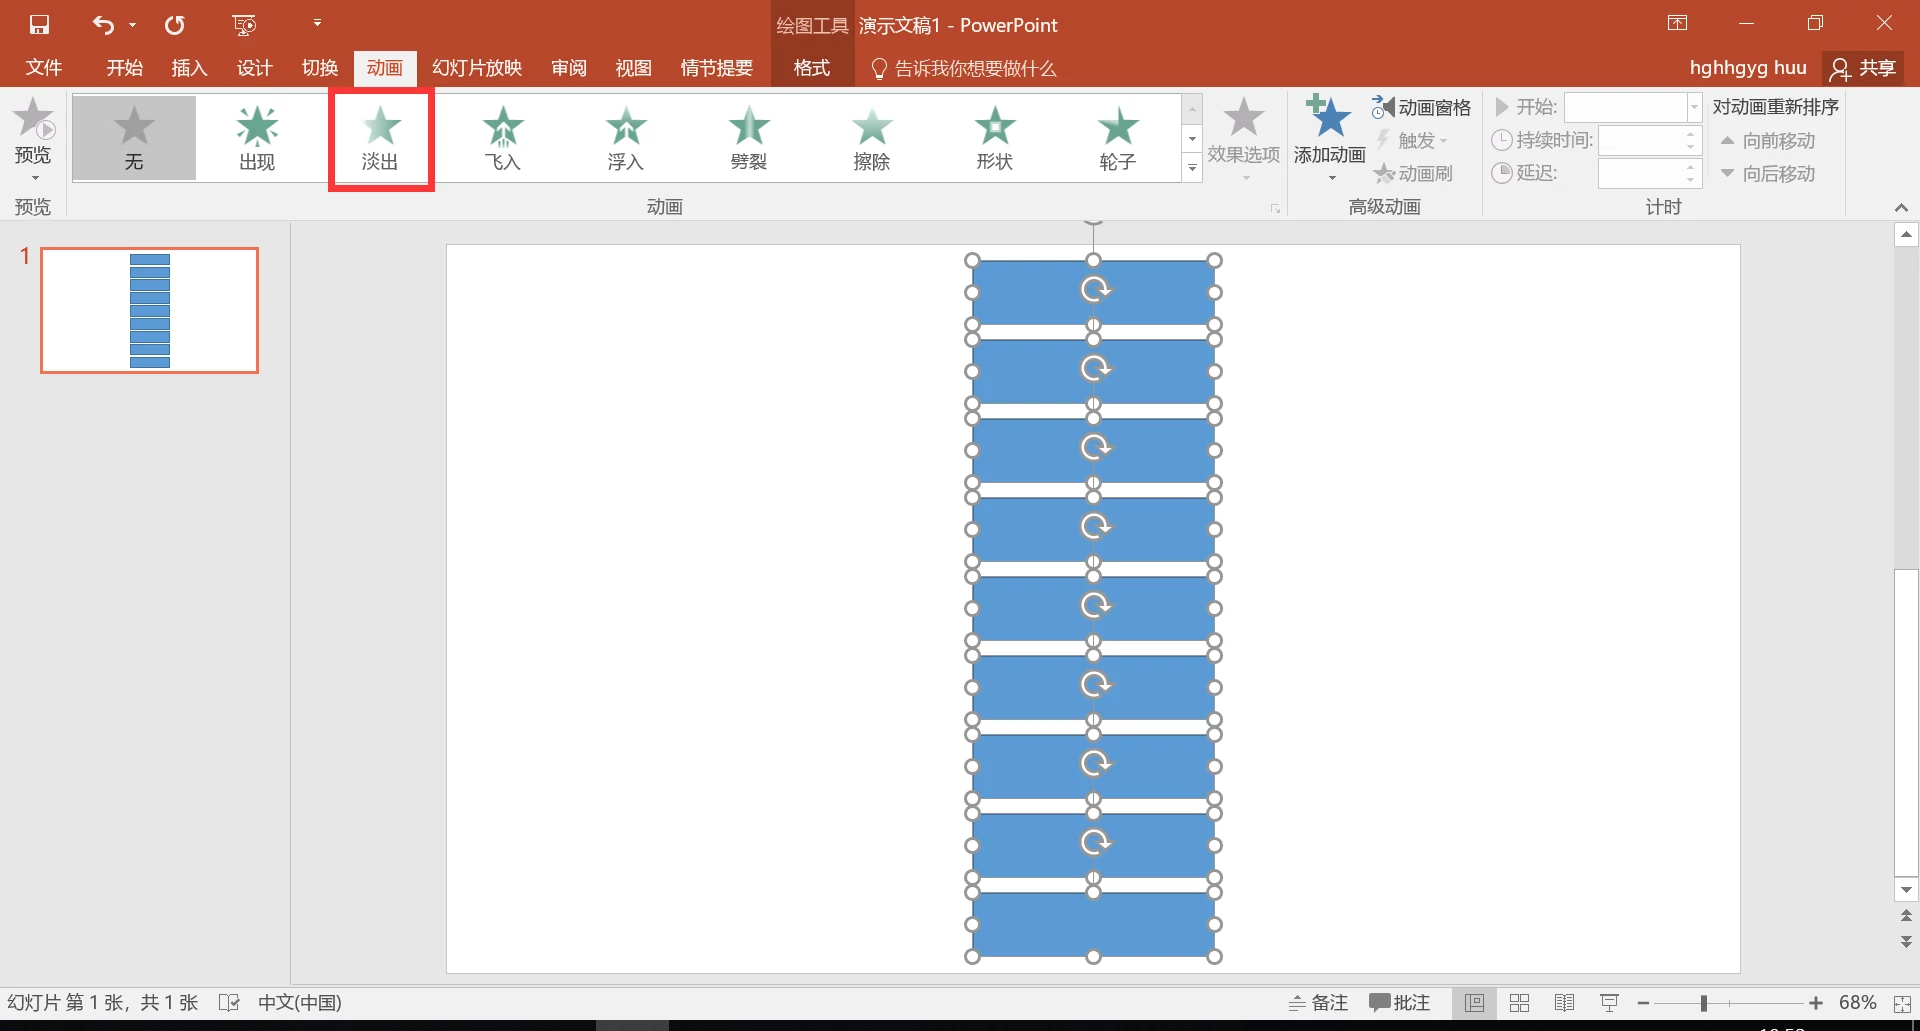This screenshot has width=1920, height=1031.
Task: Click the Redo icon in title bar
Action: tap(175, 25)
